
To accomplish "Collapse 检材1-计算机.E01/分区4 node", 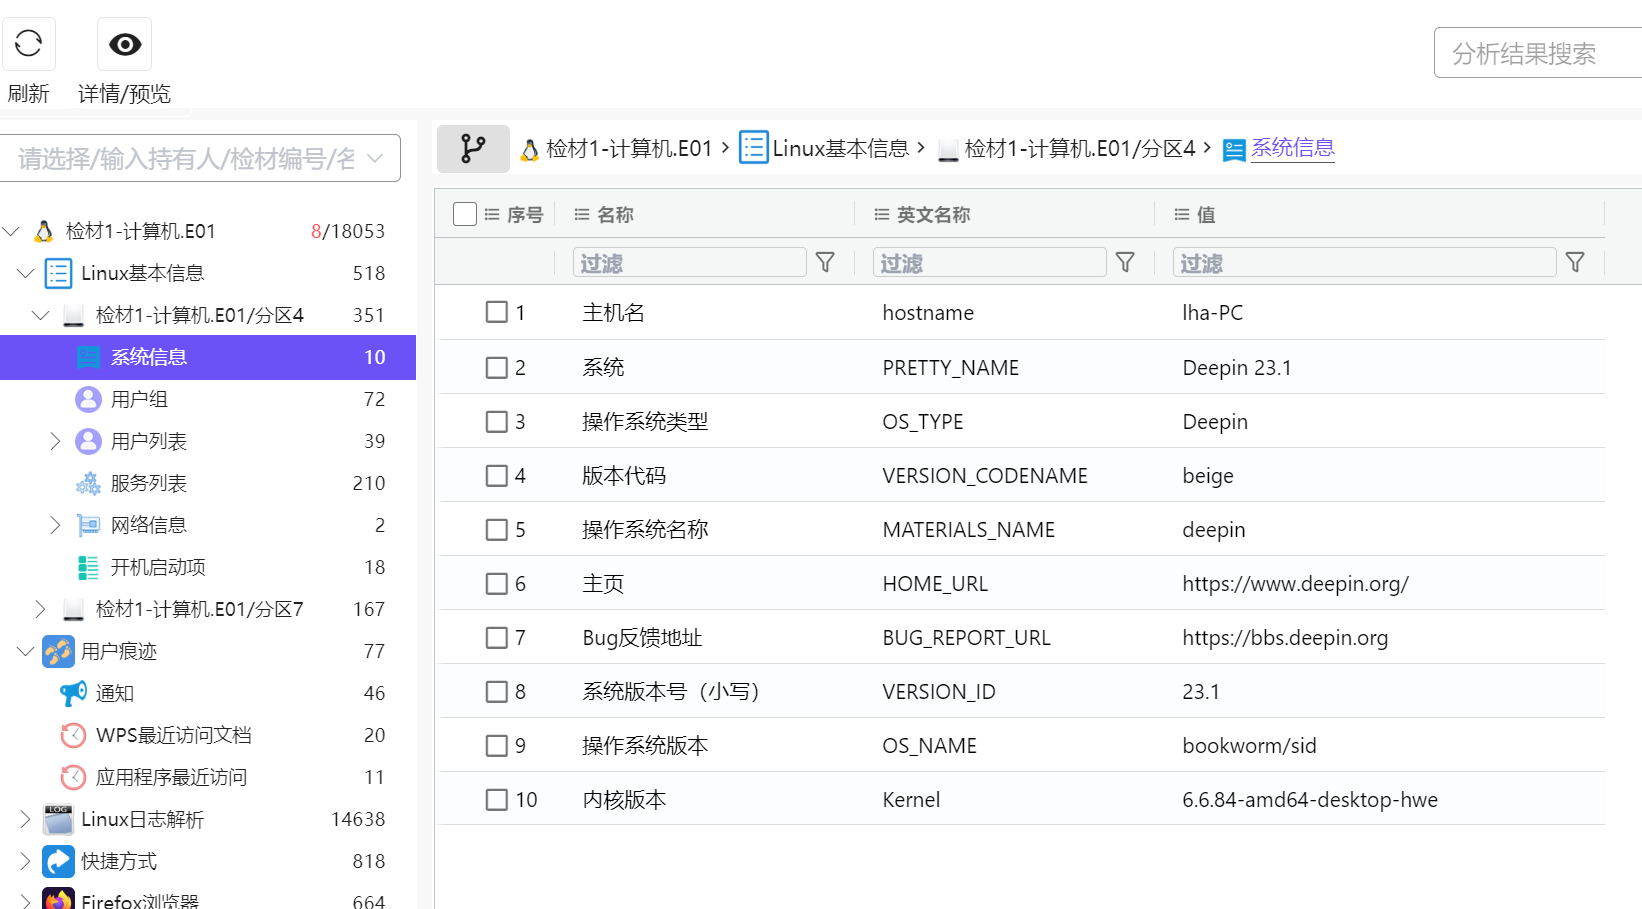I will (x=41, y=315).
